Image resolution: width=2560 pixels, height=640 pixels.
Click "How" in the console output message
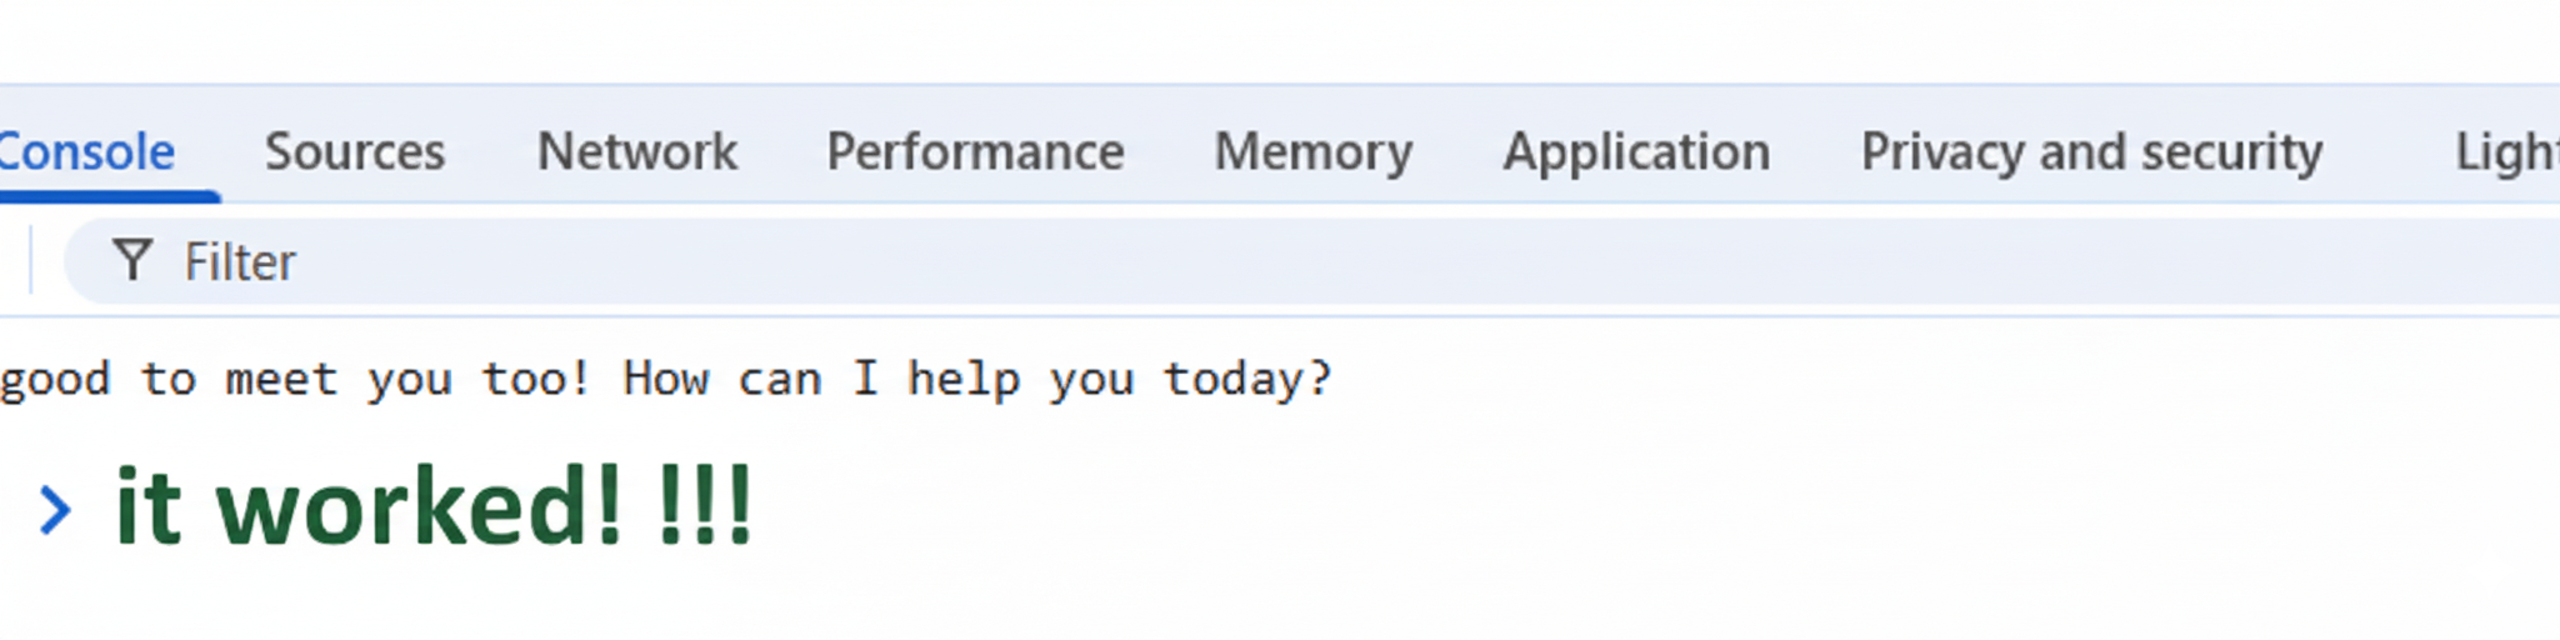pos(666,380)
